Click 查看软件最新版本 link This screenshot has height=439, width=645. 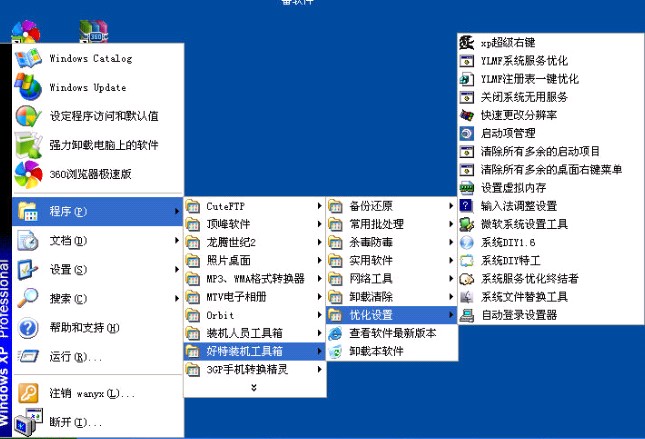point(391,333)
